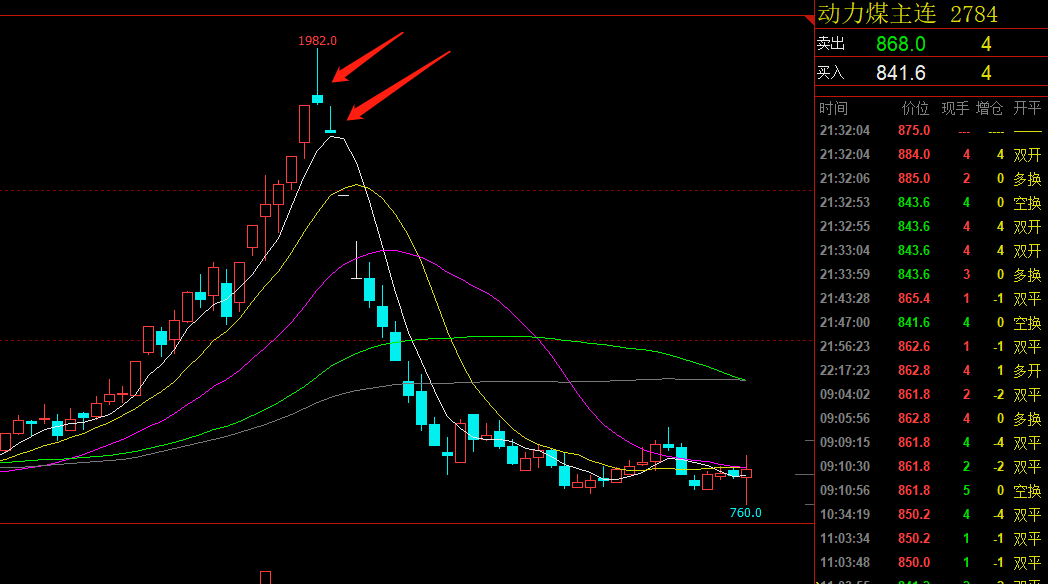
Task: Click the 开平 column header
Action: 1027,108
